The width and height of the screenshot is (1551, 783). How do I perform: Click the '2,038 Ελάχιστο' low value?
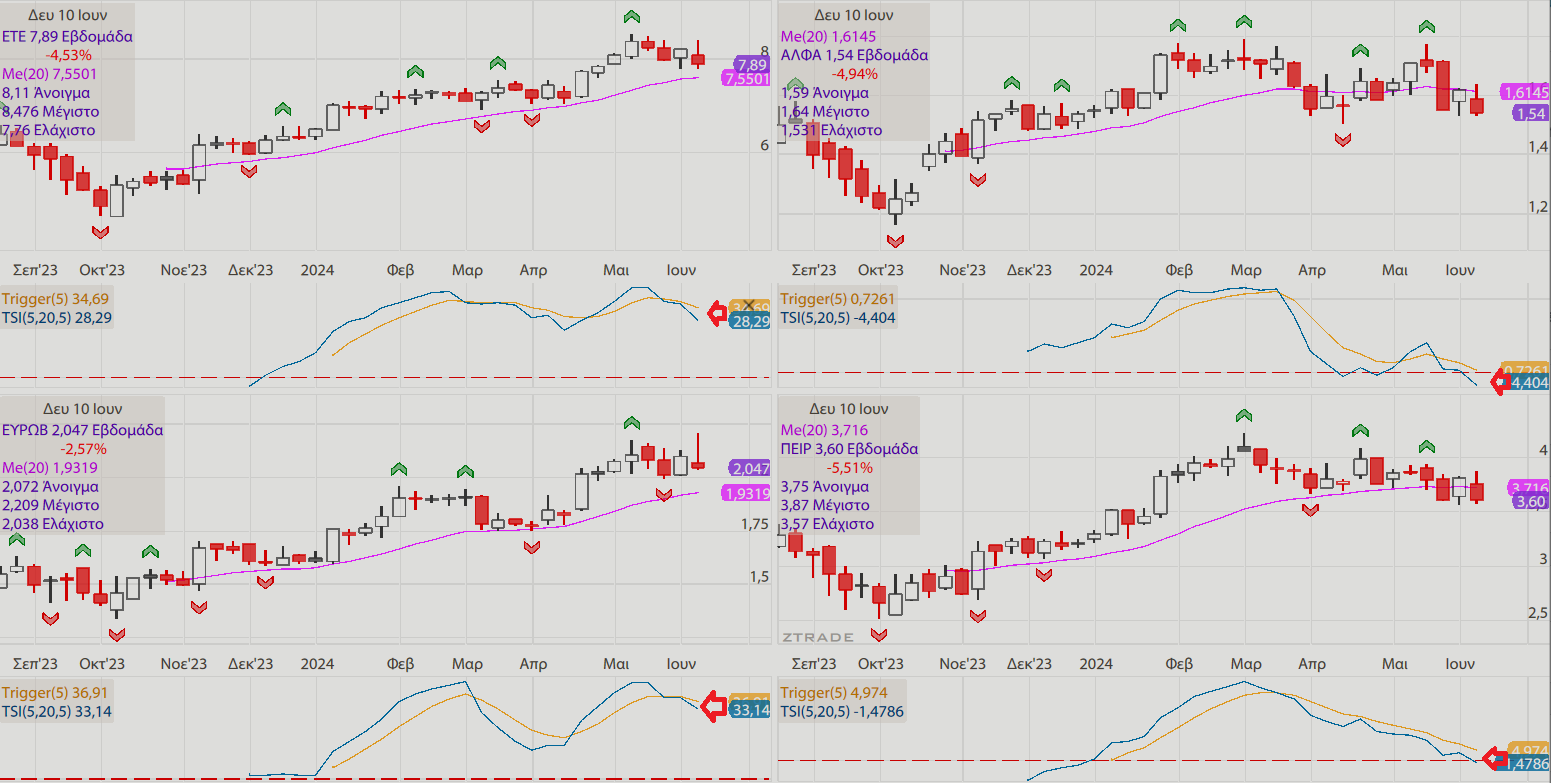[52, 524]
